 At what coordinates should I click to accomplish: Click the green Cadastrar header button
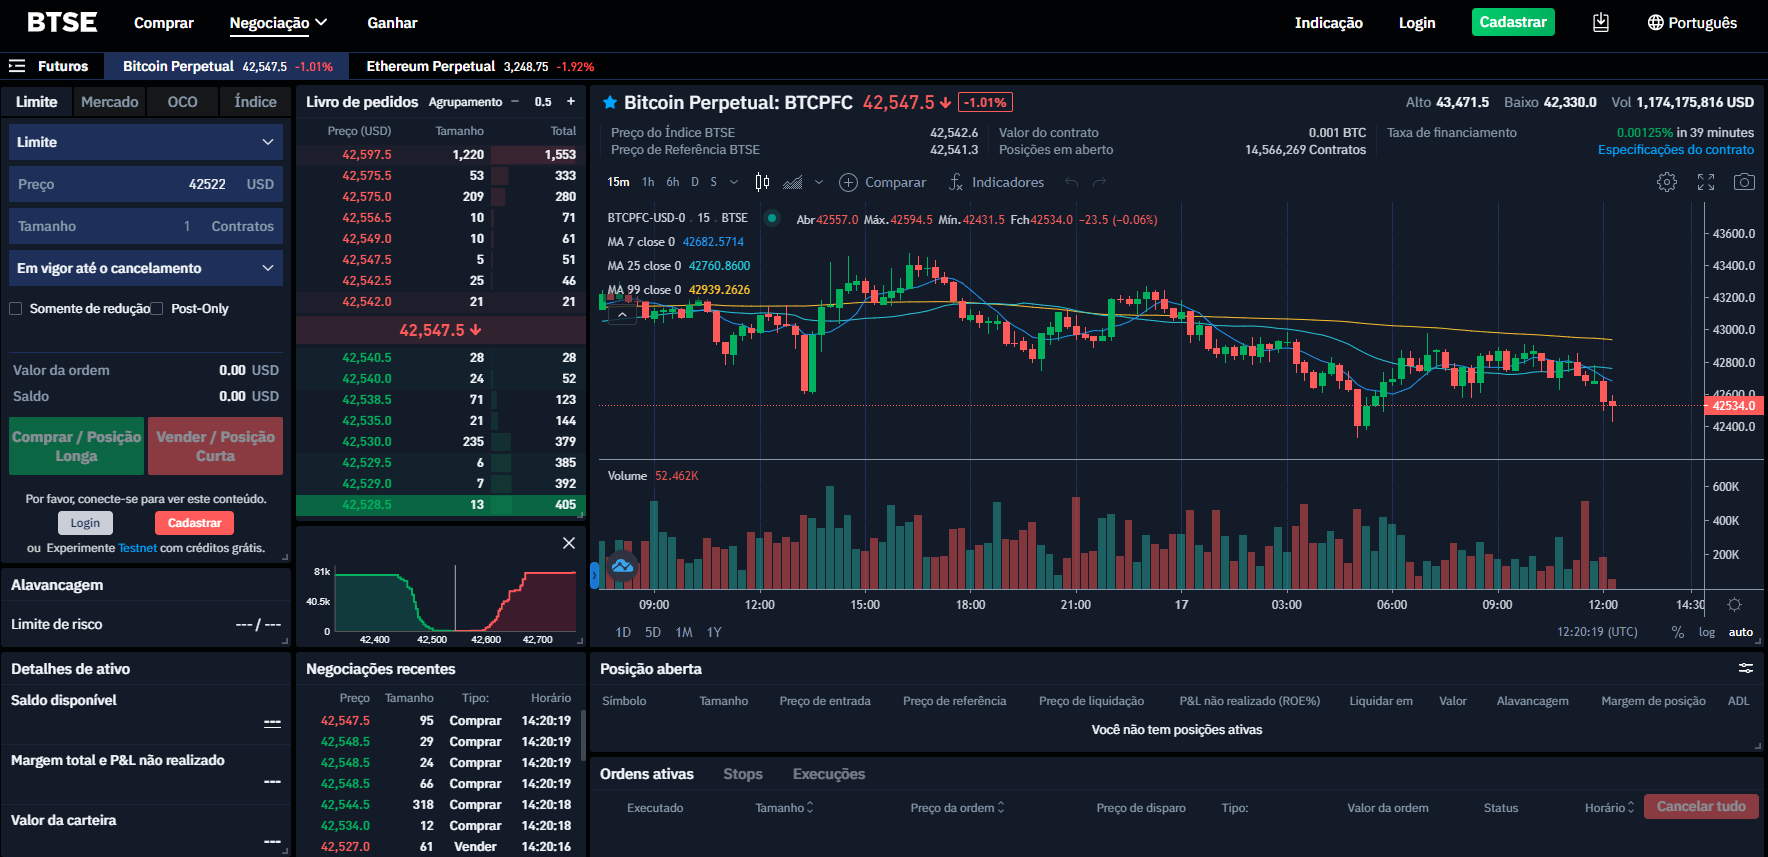tap(1513, 22)
